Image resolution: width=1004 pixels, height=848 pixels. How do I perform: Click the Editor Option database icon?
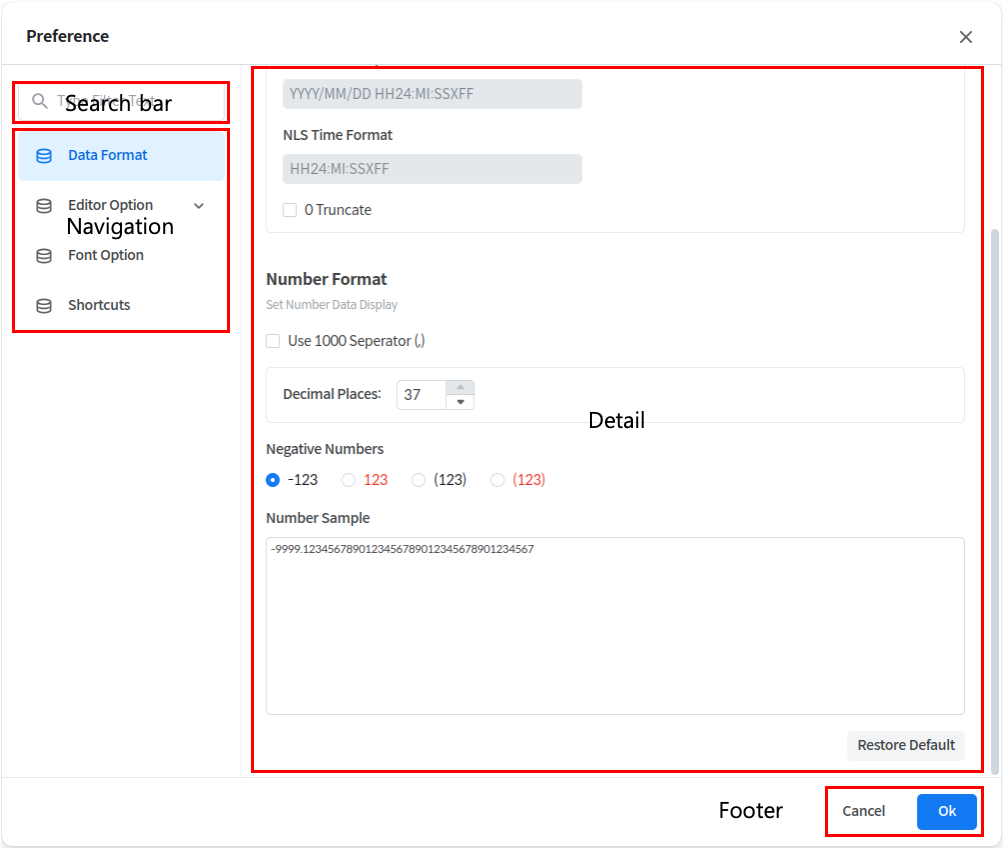44,206
